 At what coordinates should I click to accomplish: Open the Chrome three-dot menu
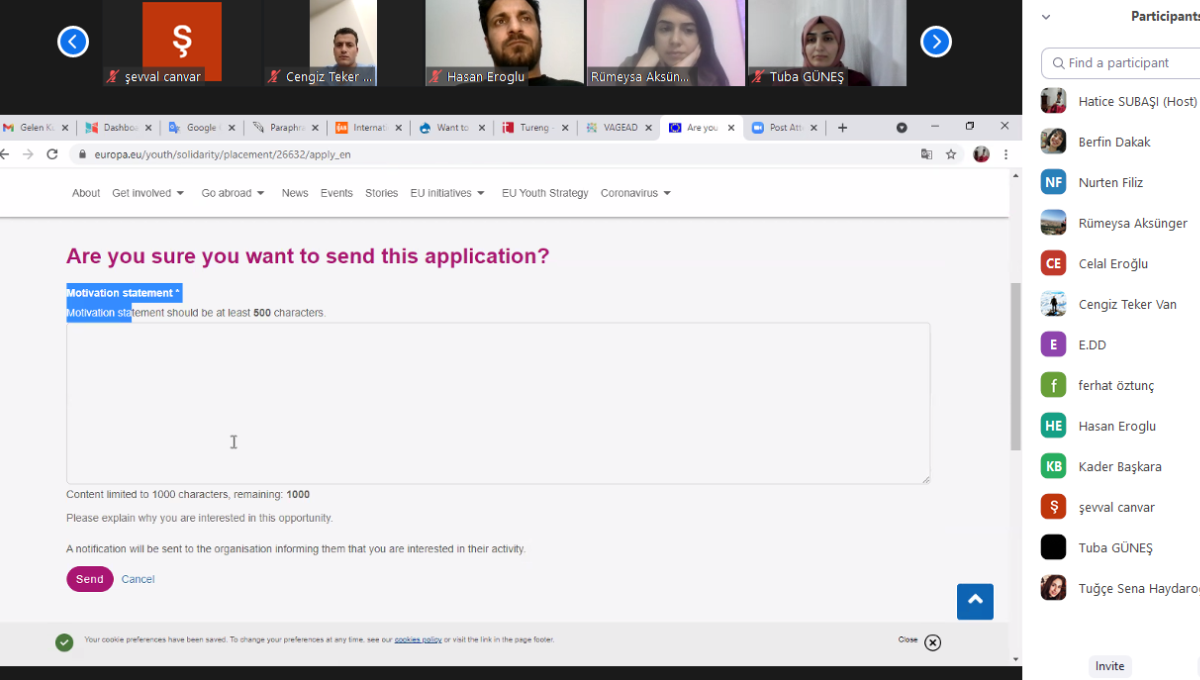pos(1005,155)
